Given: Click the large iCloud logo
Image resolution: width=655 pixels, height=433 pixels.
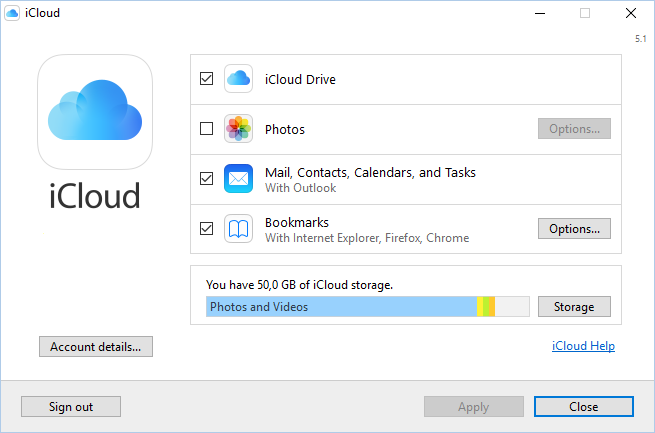Looking at the screenshot, I should 95,111.
